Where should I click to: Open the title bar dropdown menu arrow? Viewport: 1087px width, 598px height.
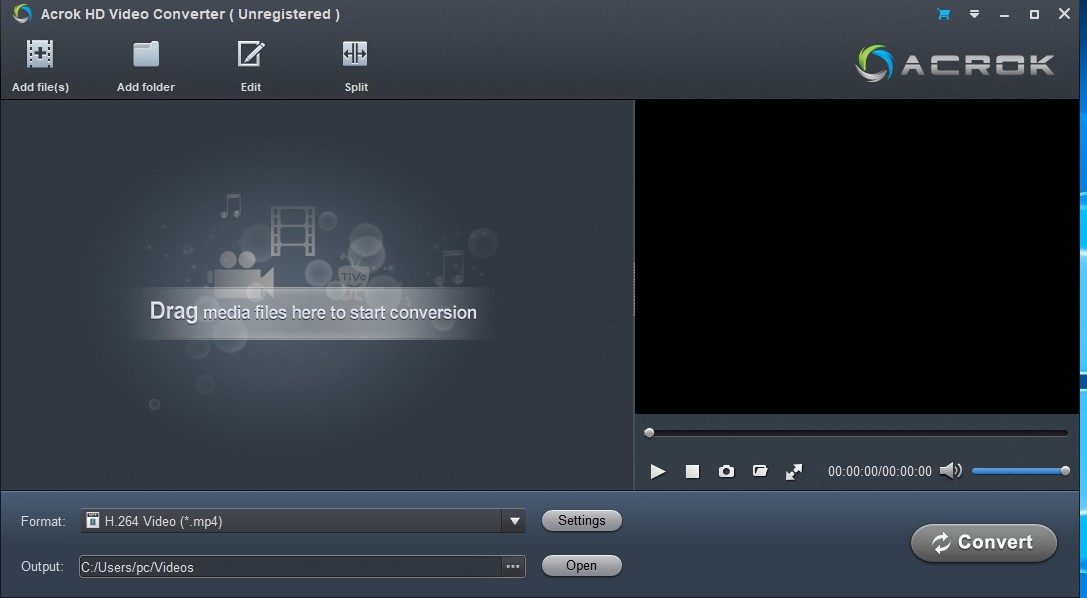(x=974, y=14)
